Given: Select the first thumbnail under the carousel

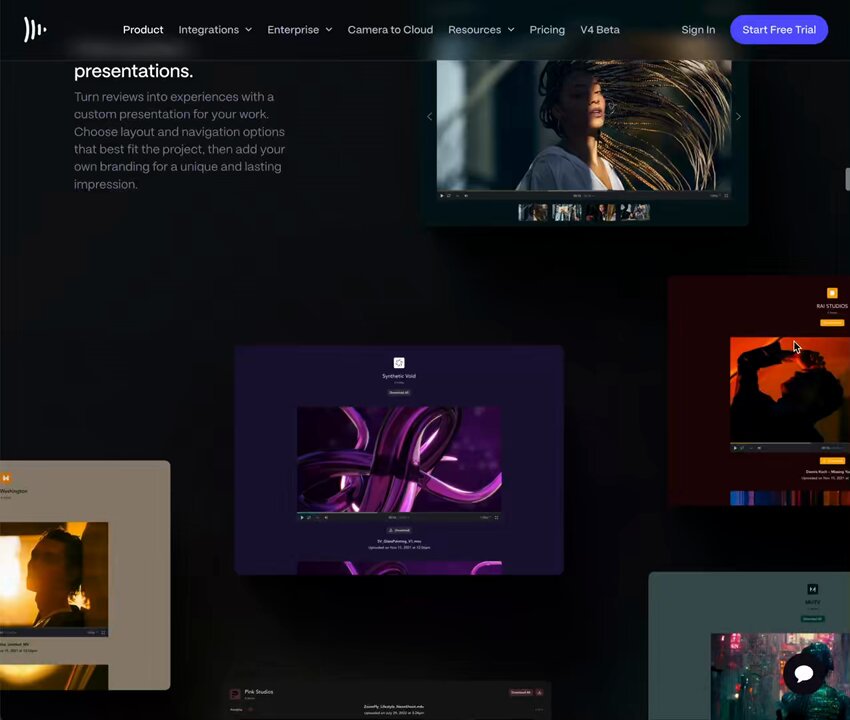Looking at the screenshot, I should coord(533,212).
